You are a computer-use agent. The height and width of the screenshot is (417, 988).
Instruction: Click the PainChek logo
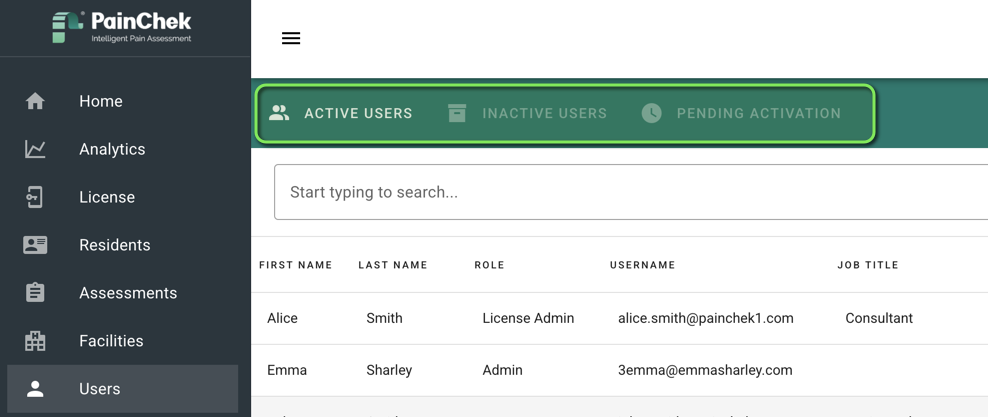[x=122, y=27]
